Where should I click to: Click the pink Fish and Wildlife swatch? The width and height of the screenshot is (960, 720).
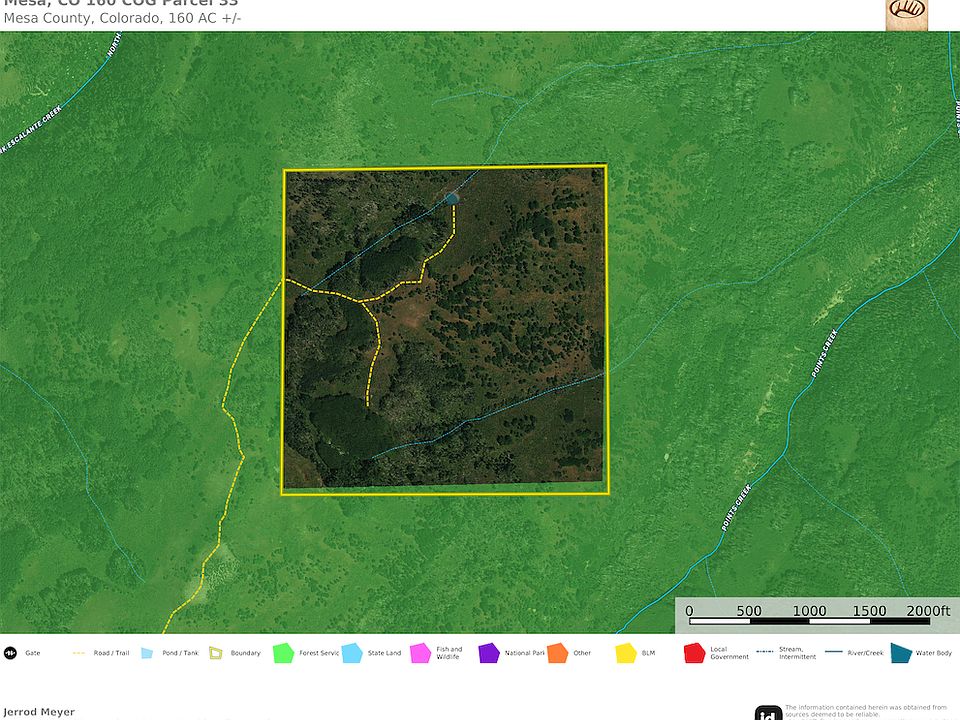(420, 653)
